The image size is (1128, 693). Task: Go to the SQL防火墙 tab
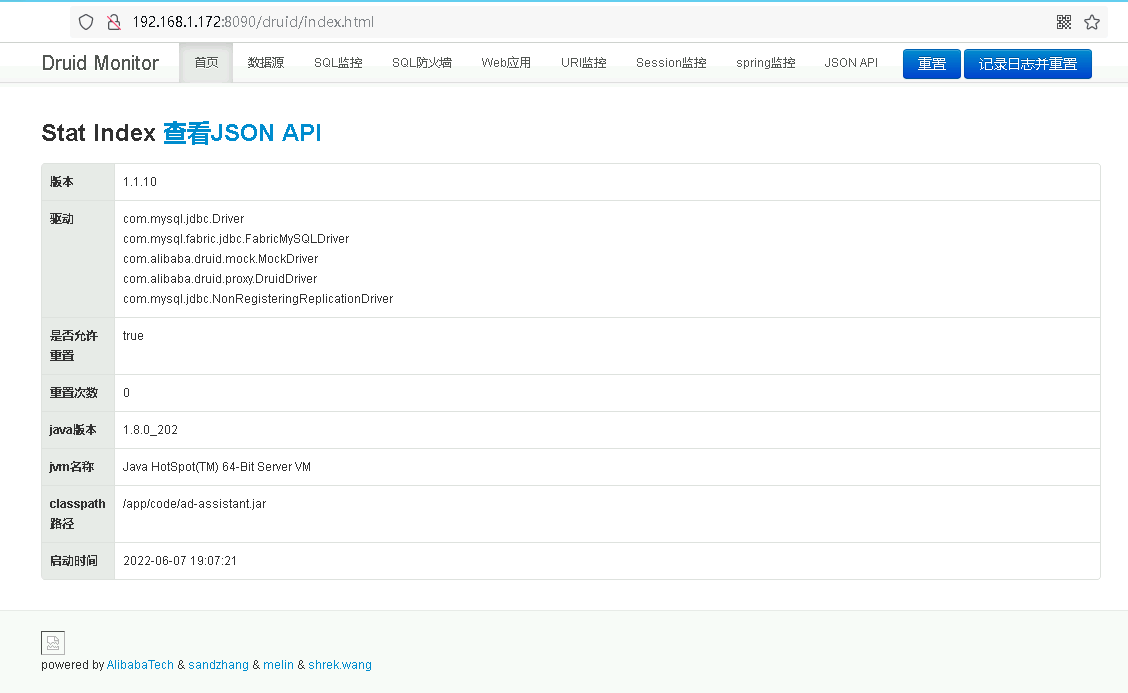(x=422, y=63)
